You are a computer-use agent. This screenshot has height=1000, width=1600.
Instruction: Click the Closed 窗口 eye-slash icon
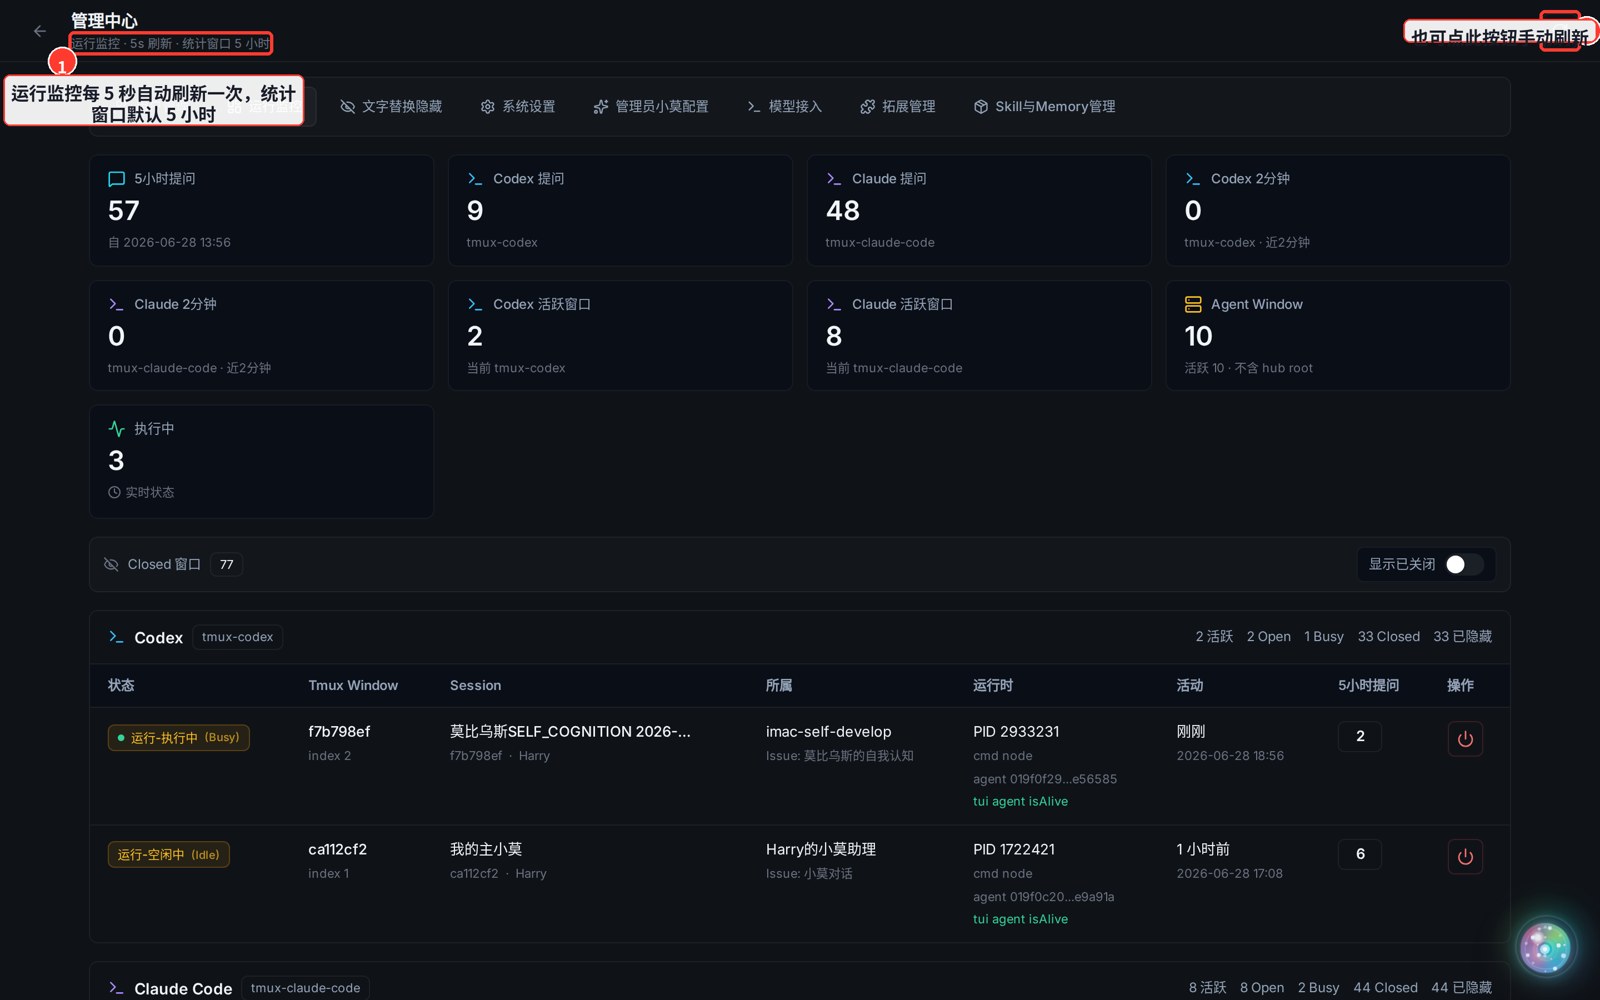coord(111,565)
